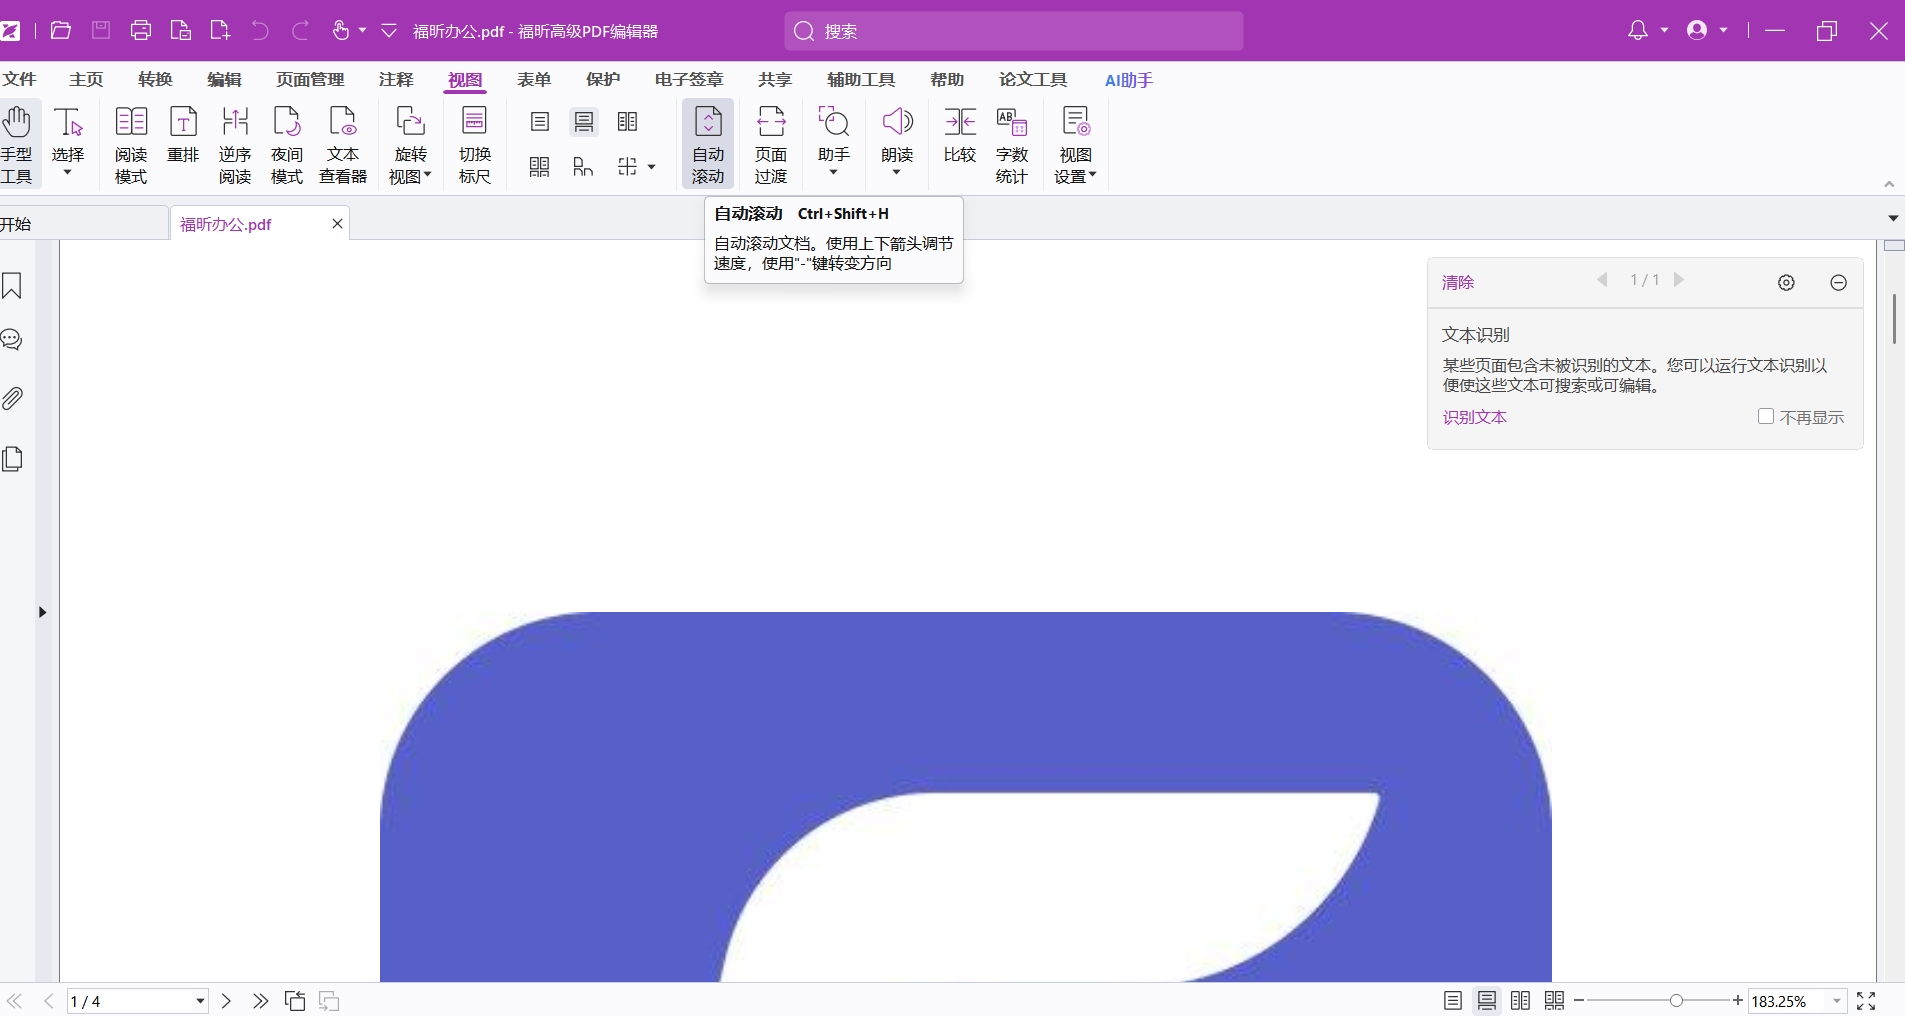Open the Pages thumbnail side panel

point(12,459)
